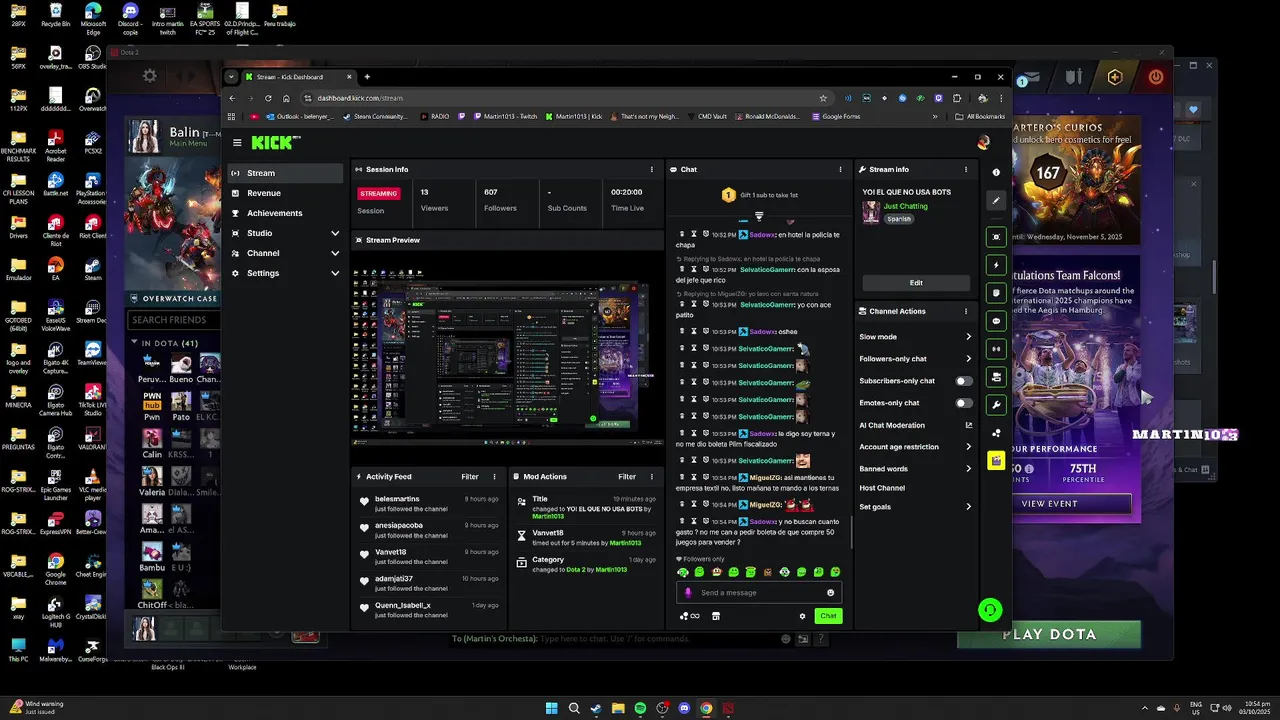Image resolution: width=1280 pixels, height=720 pixels.
Task: Select the pencil edit icon in right sidebar
Action: coord(996,201)
